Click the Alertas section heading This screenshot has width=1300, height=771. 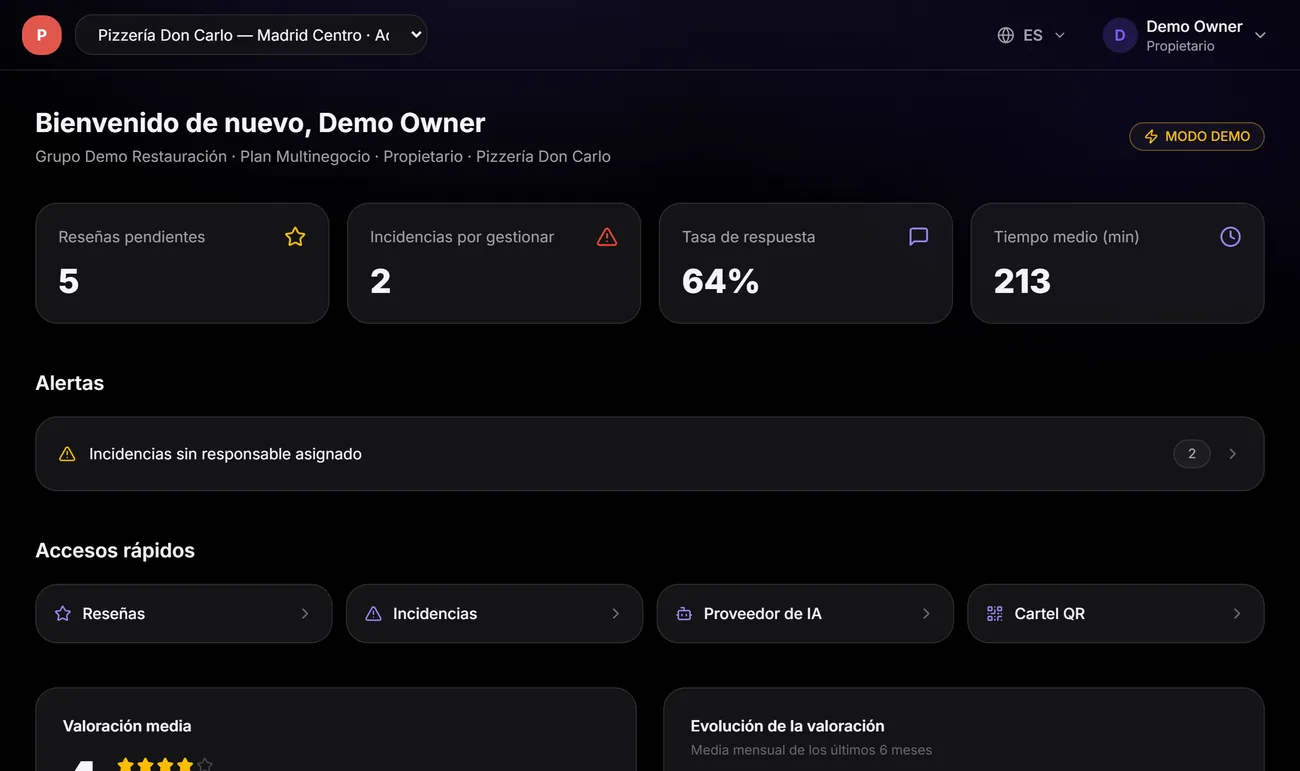click(70, 383)
